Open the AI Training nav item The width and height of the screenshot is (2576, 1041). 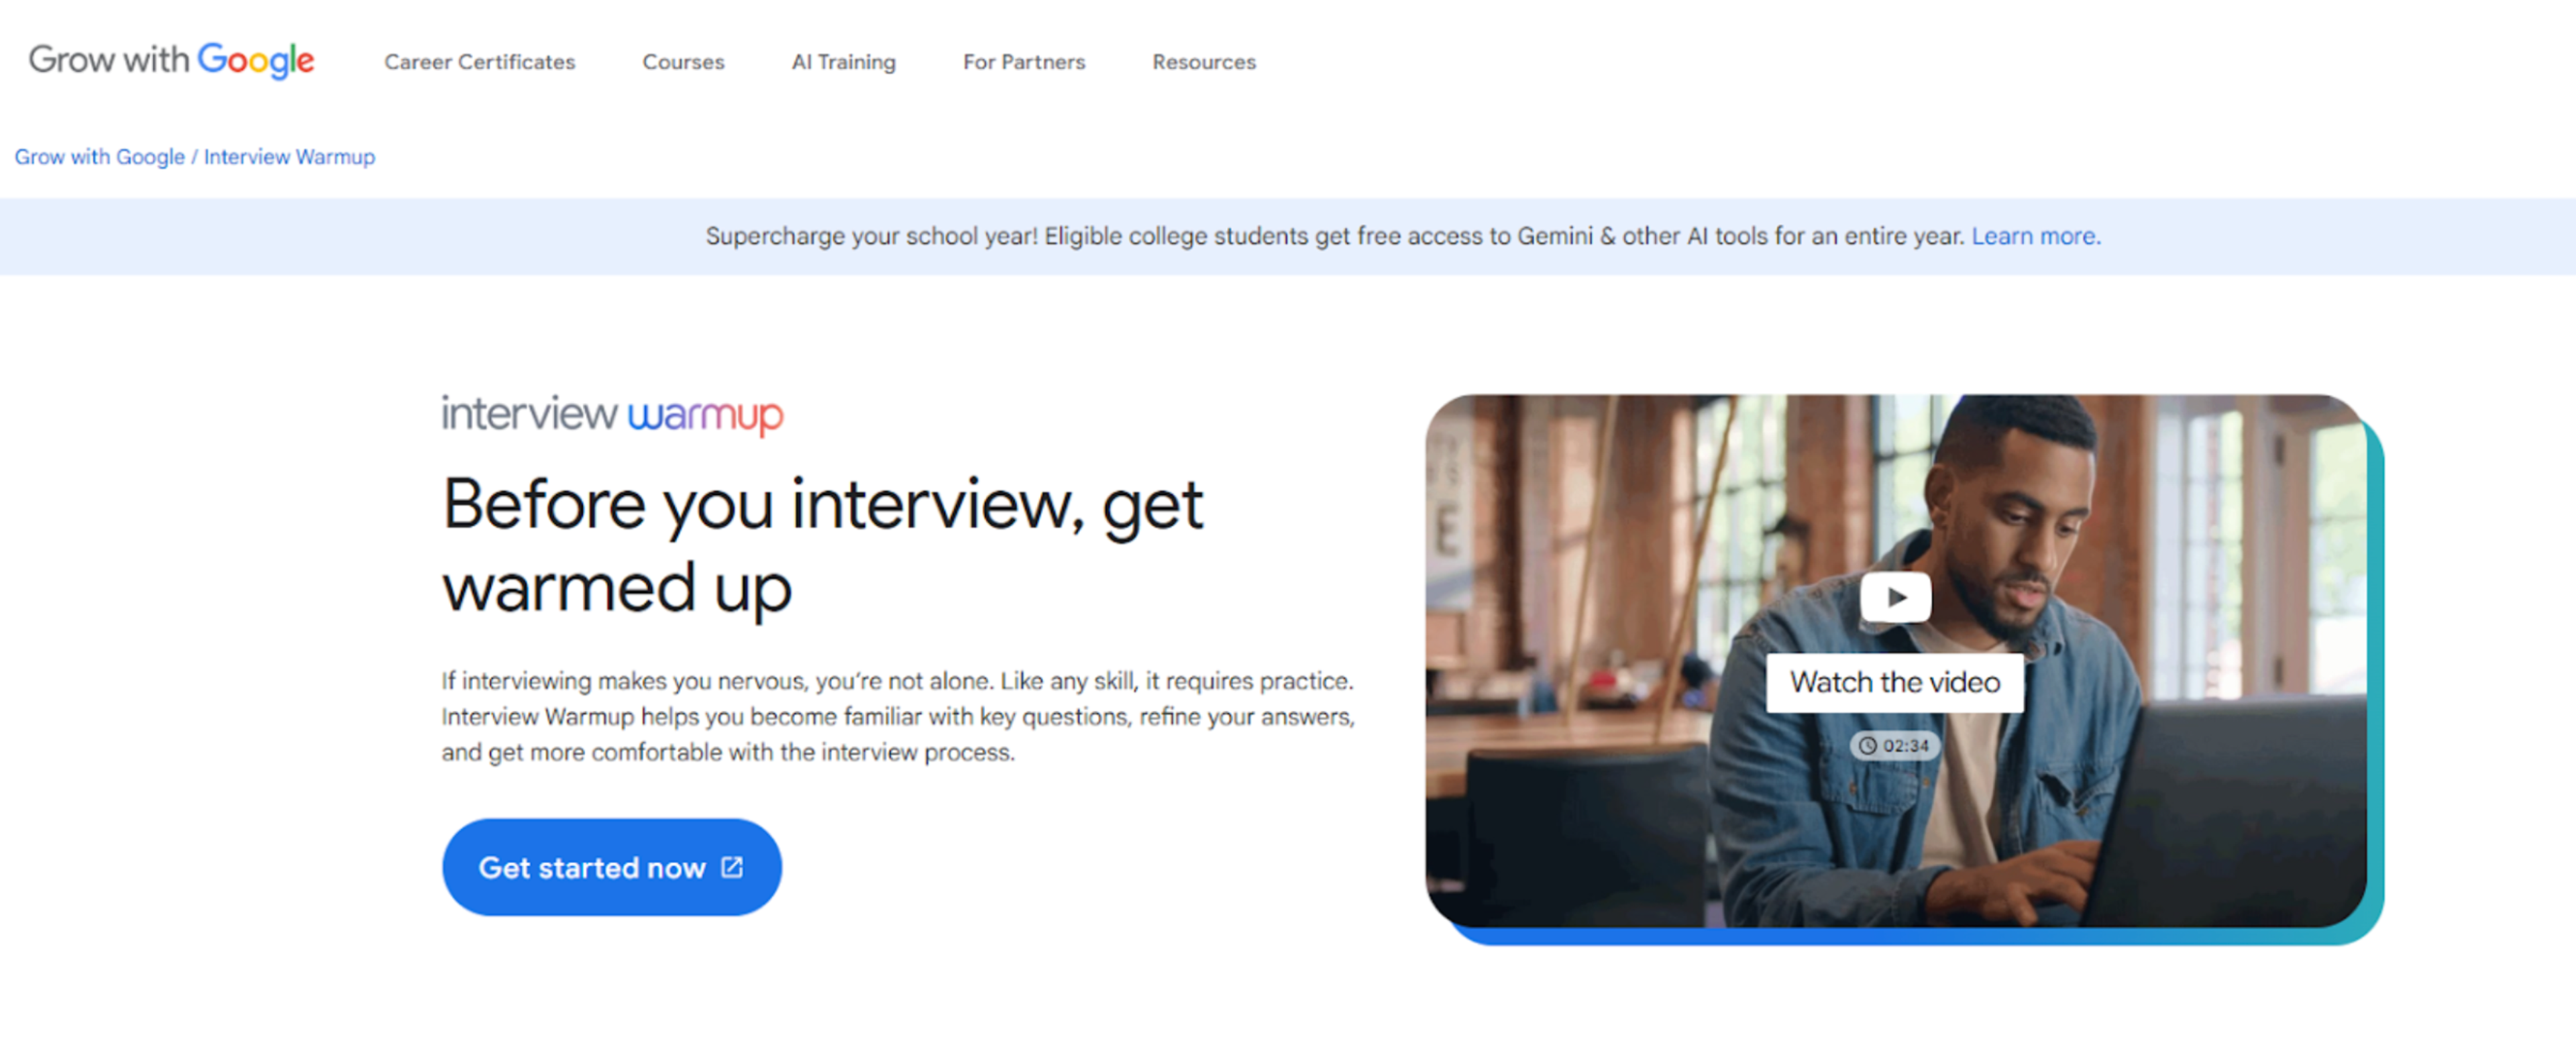coord(843,62)
